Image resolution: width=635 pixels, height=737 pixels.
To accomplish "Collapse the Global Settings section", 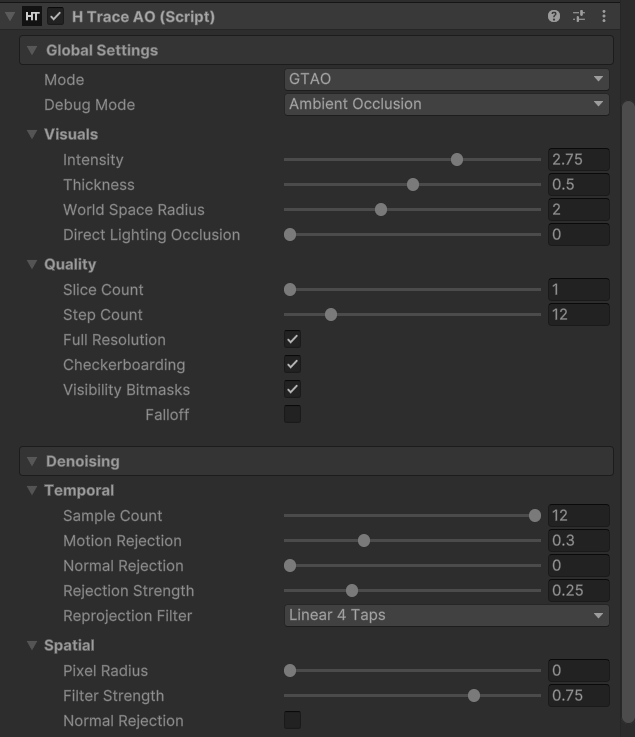I will click(32, 50).
